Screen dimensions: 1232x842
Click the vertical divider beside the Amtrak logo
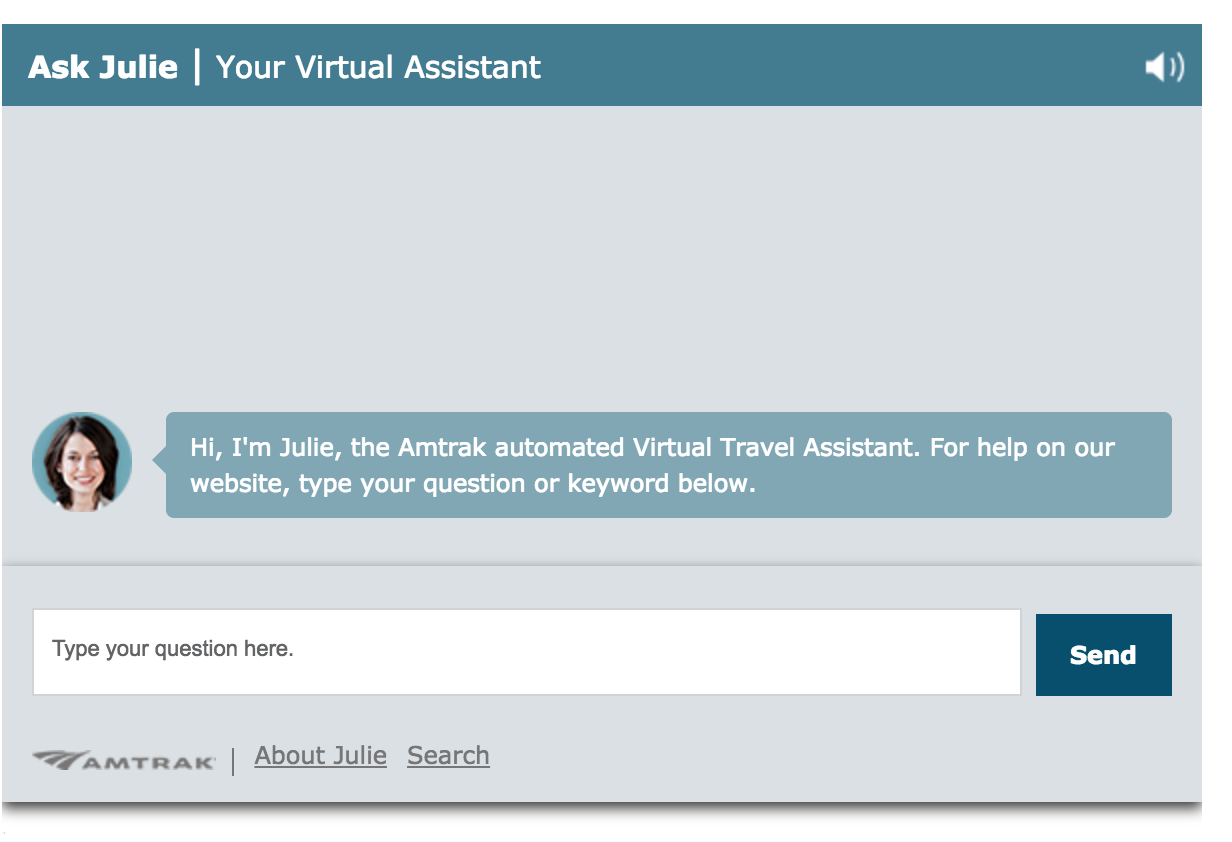[x=233, y=761]
